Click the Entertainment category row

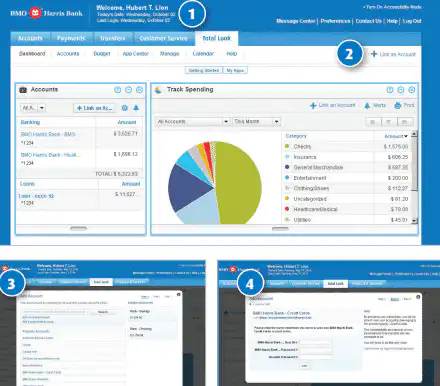(x=346, y=178)
